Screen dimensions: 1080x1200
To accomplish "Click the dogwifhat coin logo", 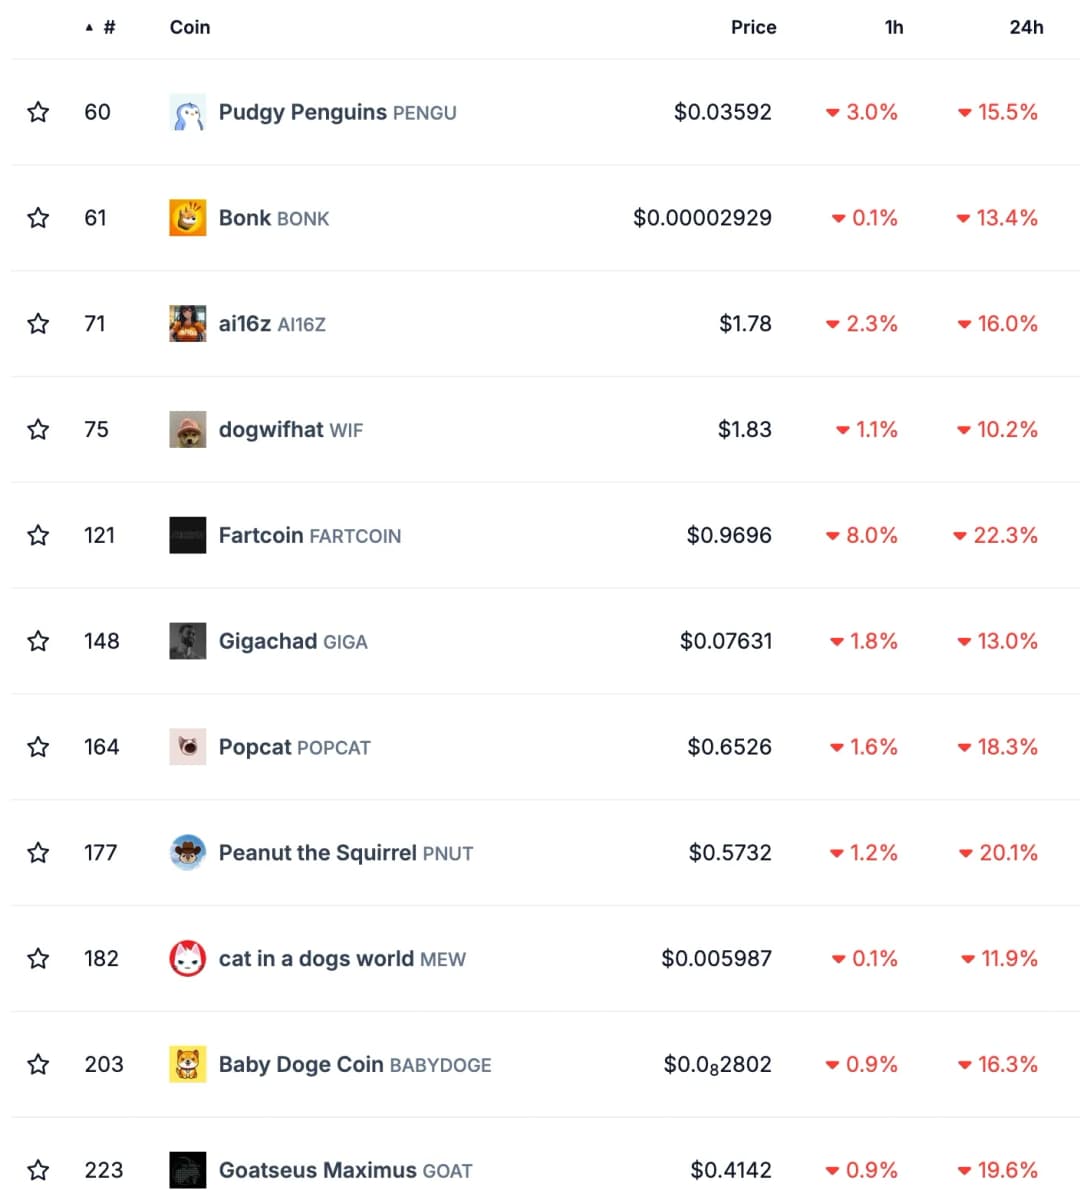I will 187,430.
